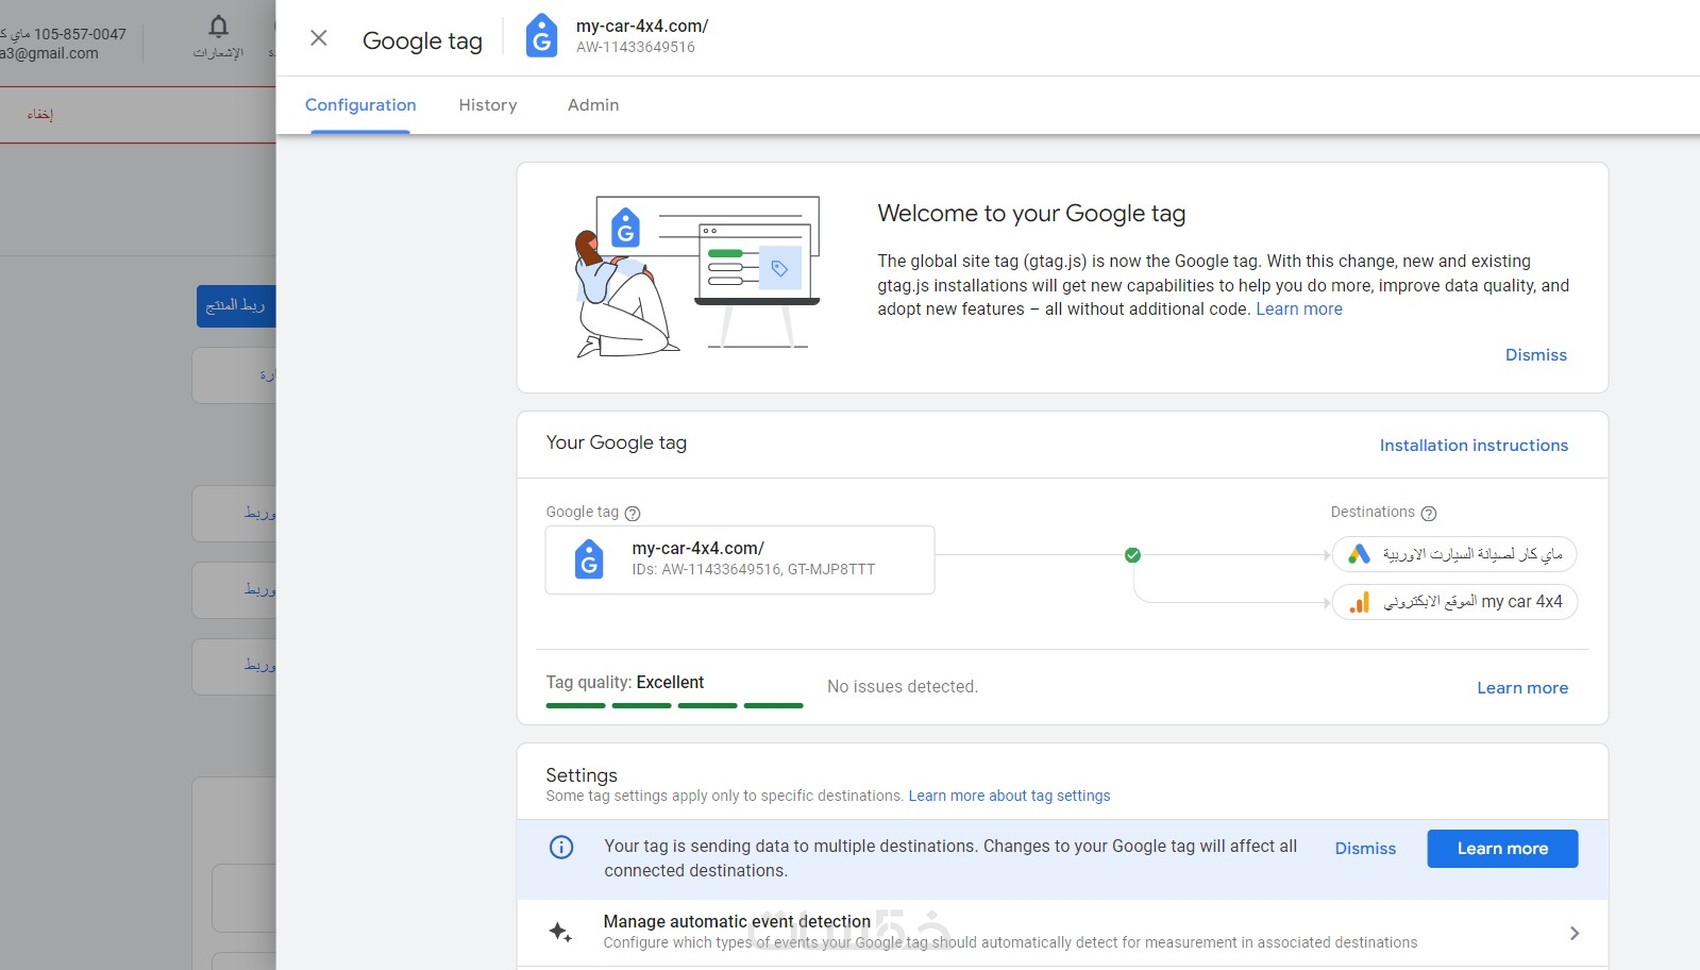This screenshot has width=1700, height=970.
Task: Click the Tag quality progress bar
Action: pos(674,705)
